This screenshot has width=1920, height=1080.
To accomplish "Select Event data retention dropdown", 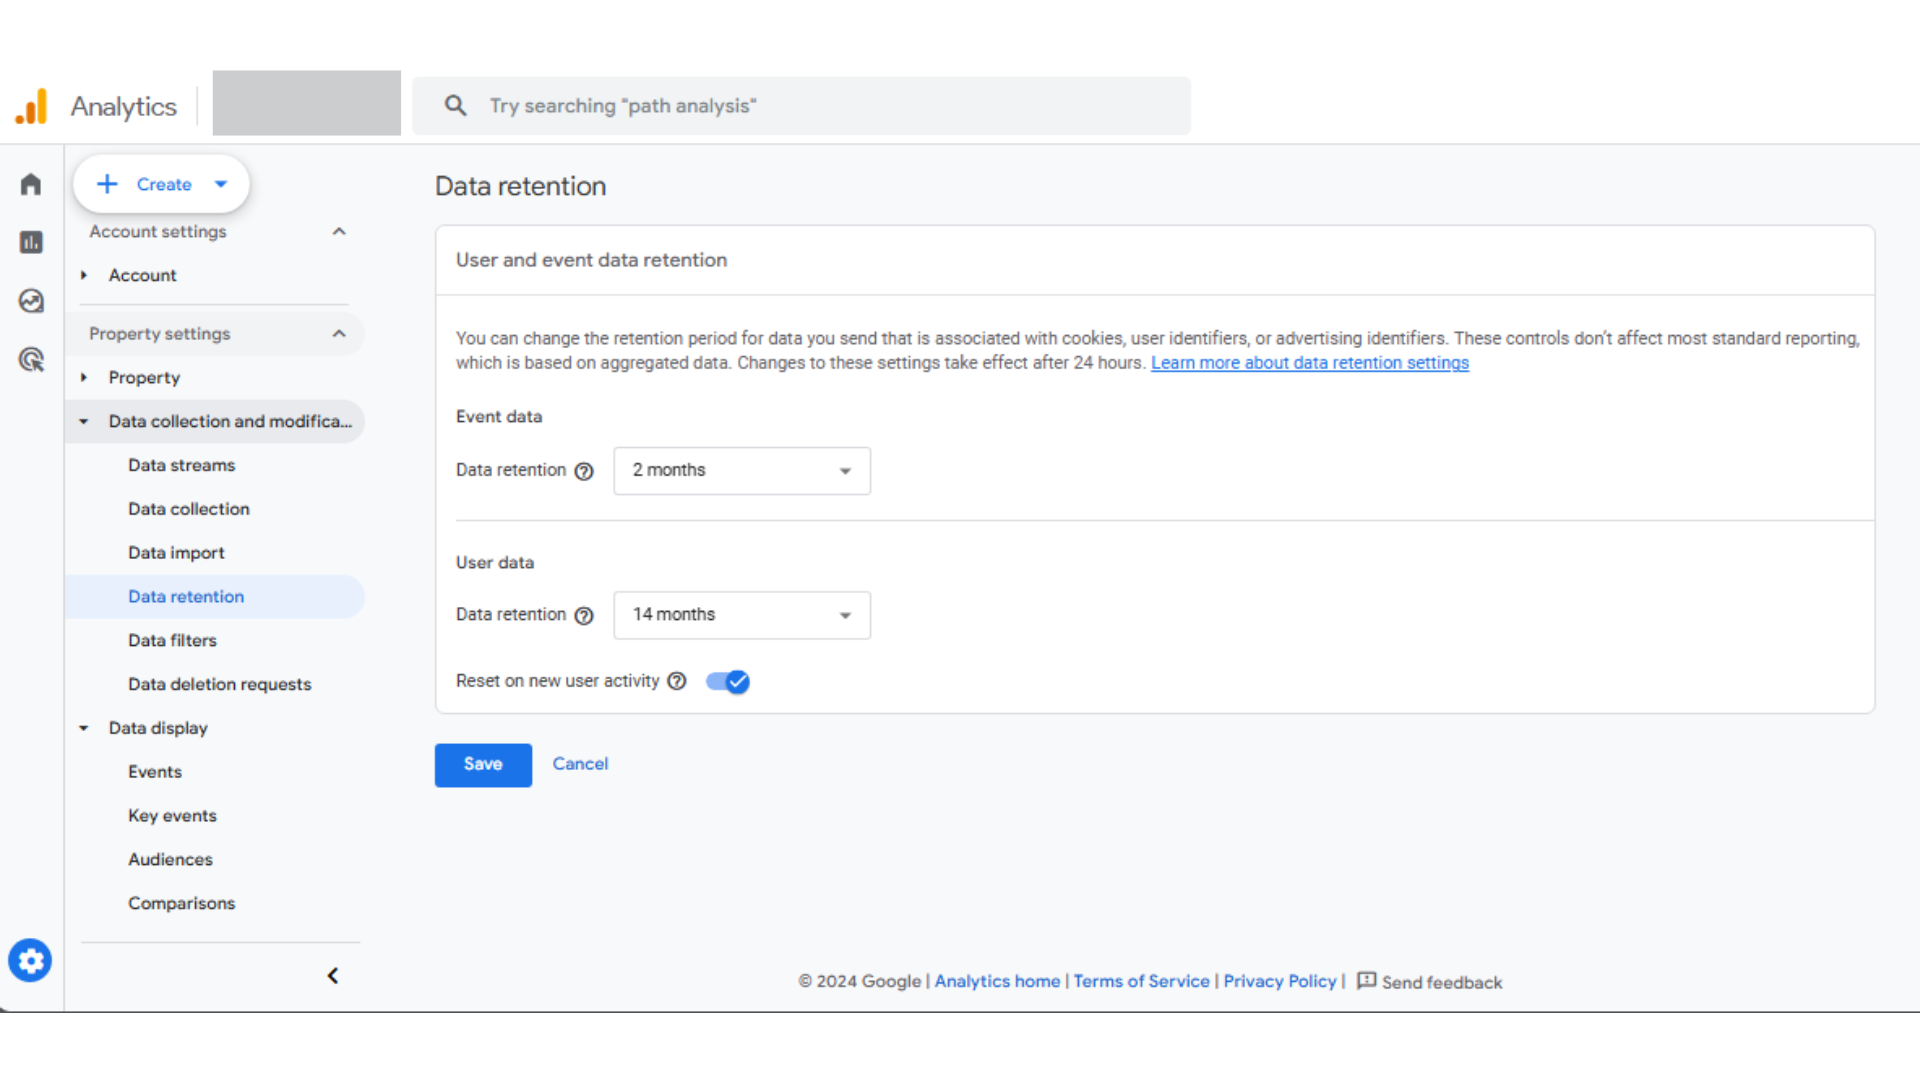I will (741, 469).
